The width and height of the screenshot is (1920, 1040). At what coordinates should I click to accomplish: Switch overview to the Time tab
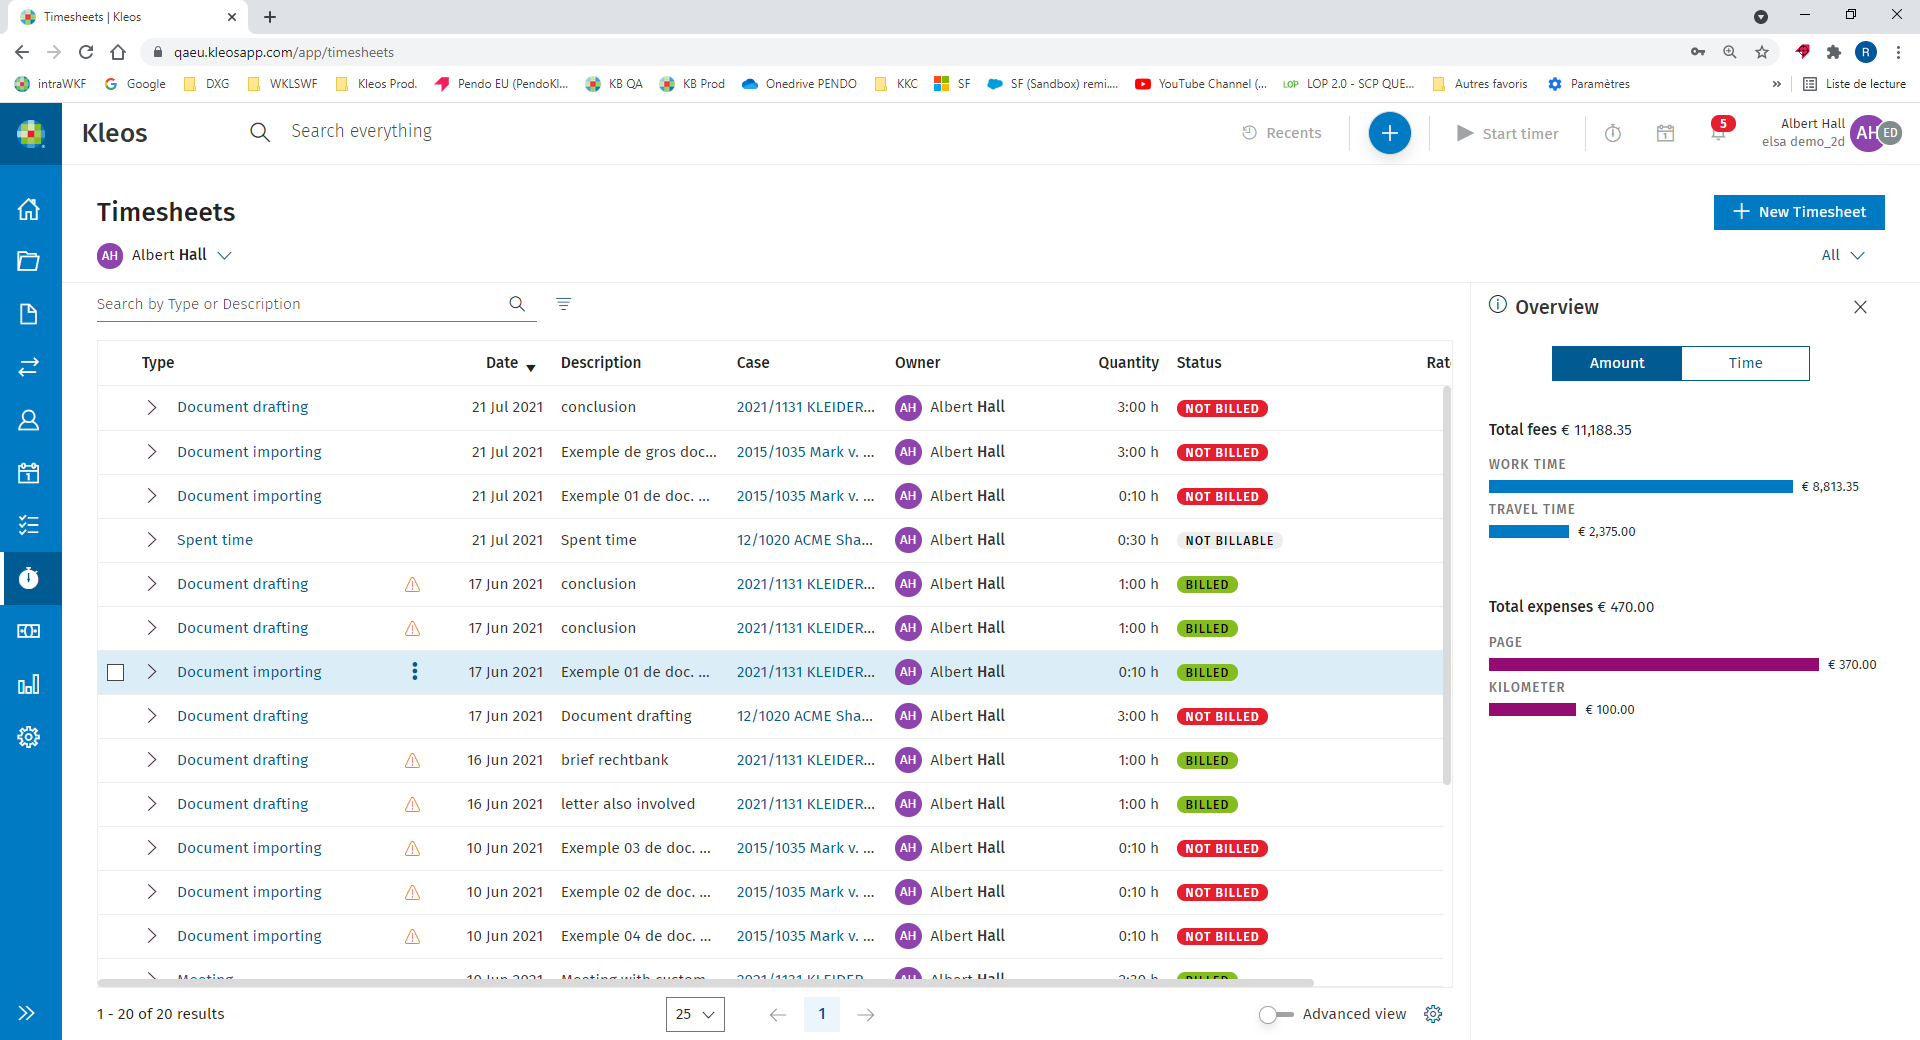1745,363
